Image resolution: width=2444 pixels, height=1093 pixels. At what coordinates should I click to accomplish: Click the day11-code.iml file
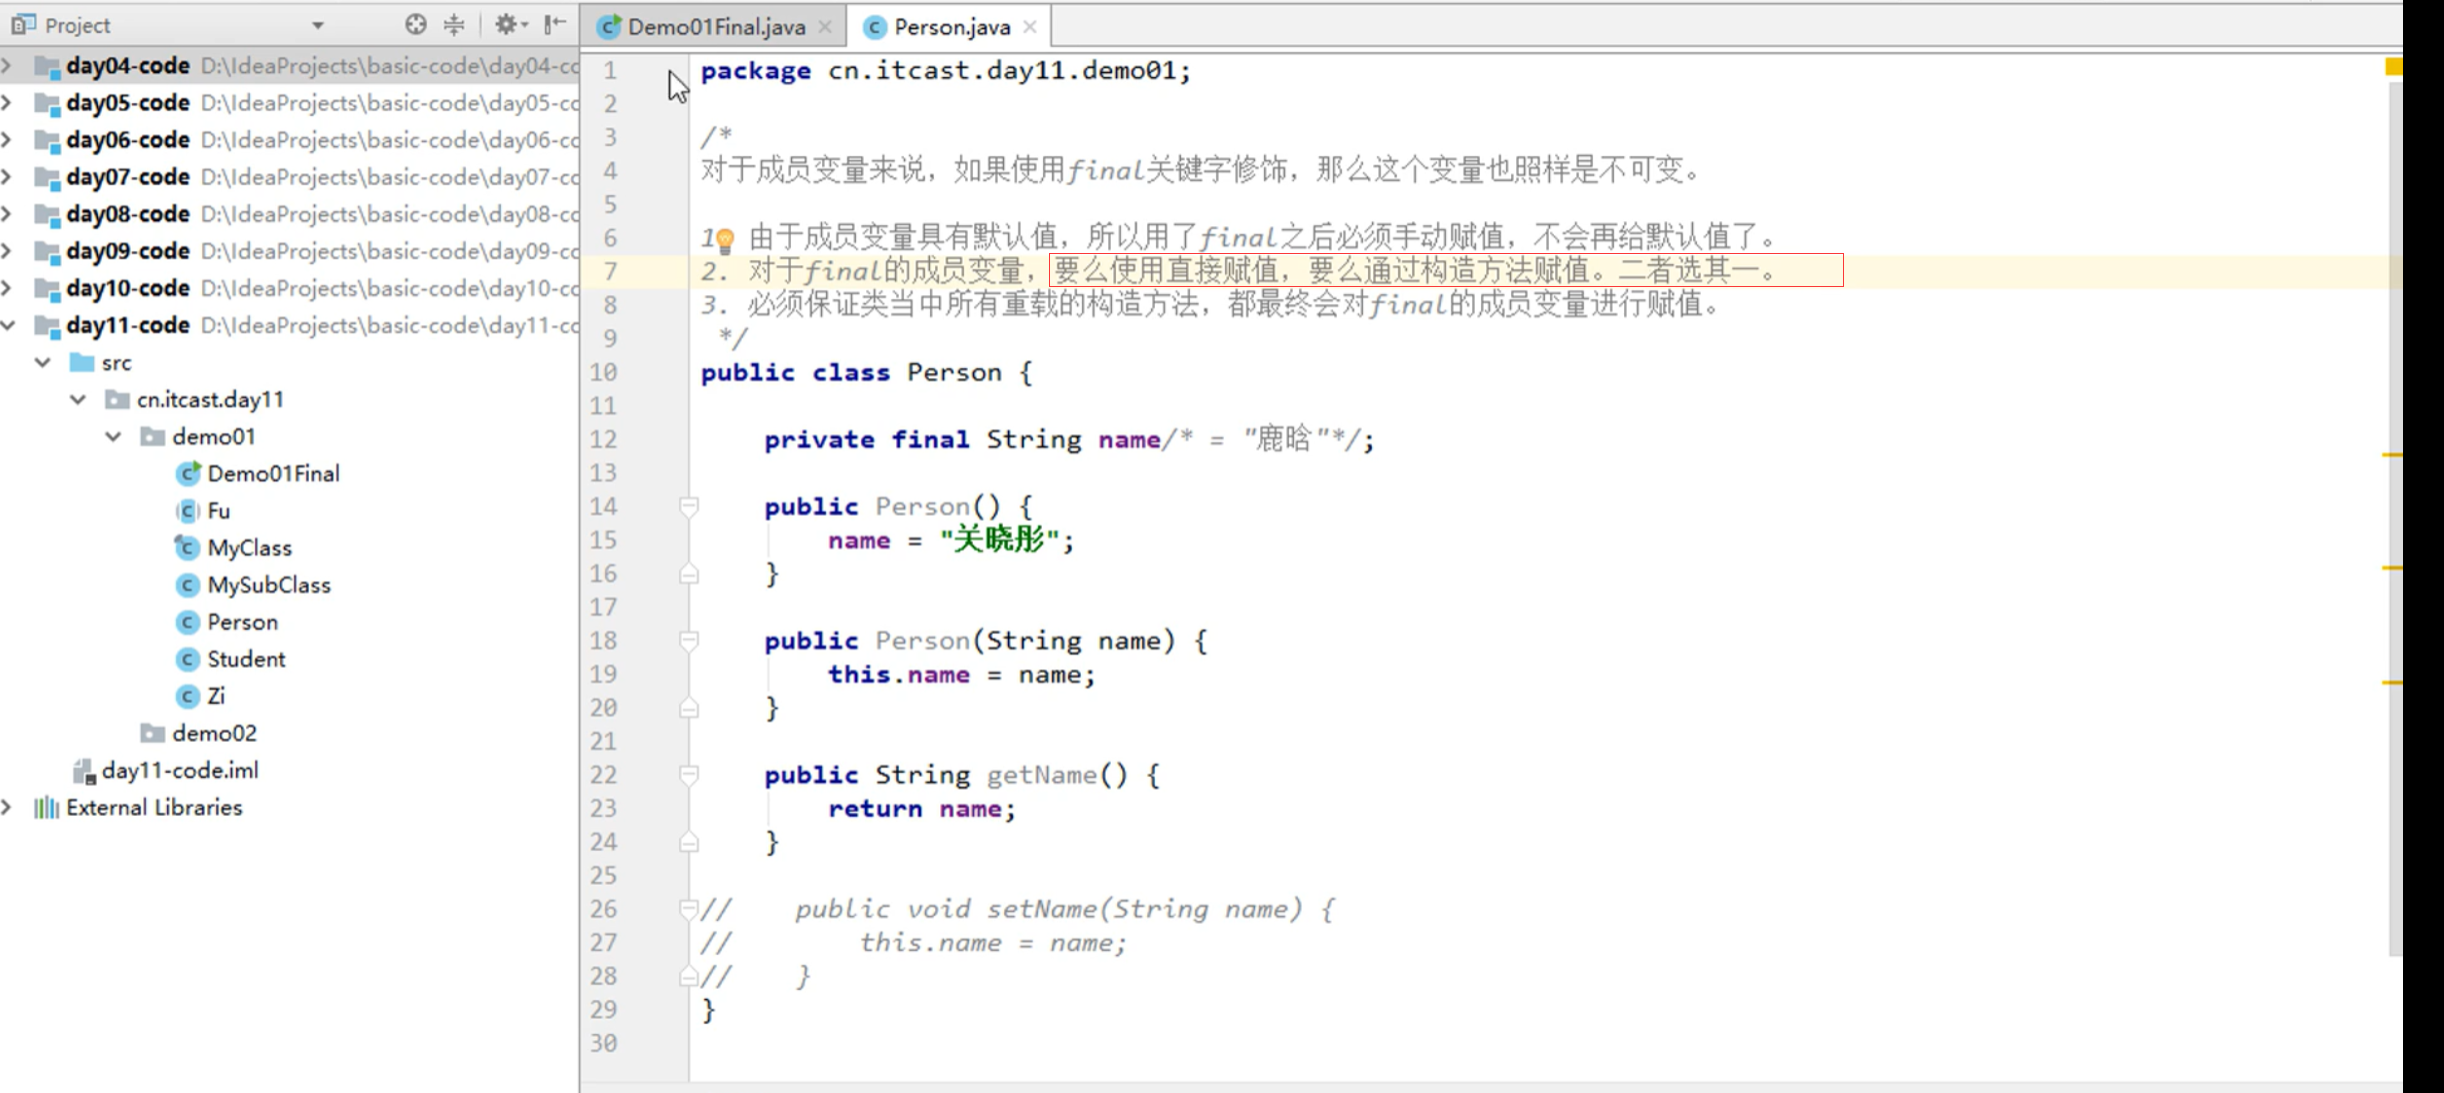179,770
